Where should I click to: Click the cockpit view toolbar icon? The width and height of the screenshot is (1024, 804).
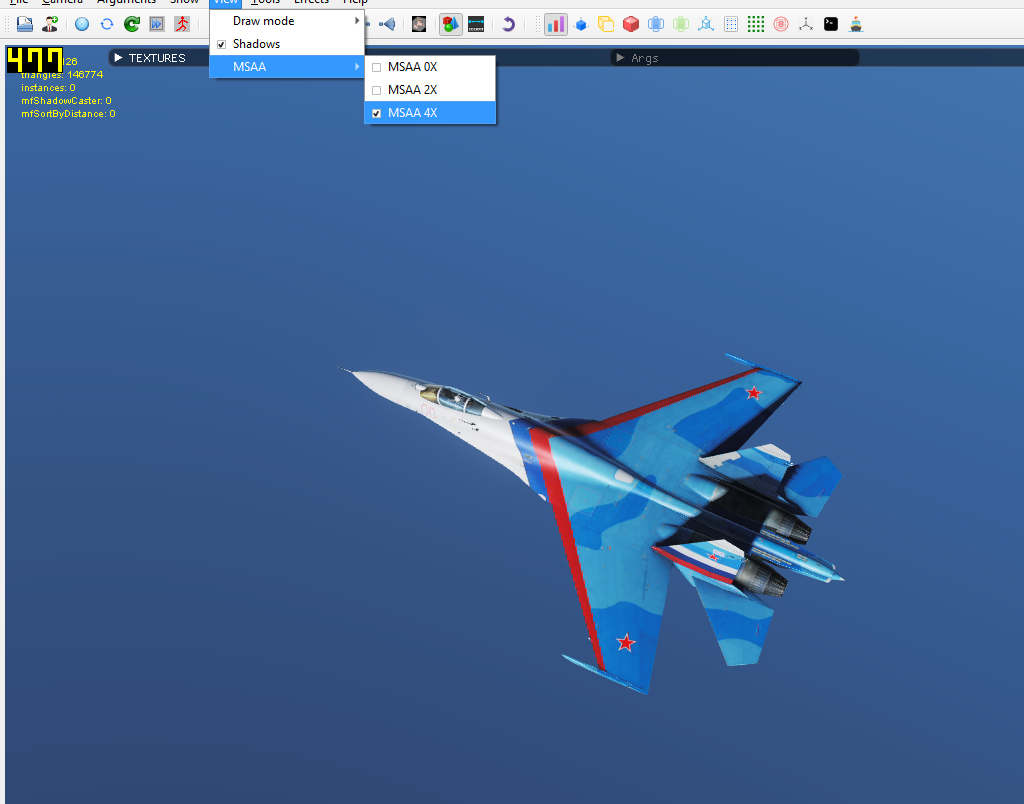coord(476,25)
